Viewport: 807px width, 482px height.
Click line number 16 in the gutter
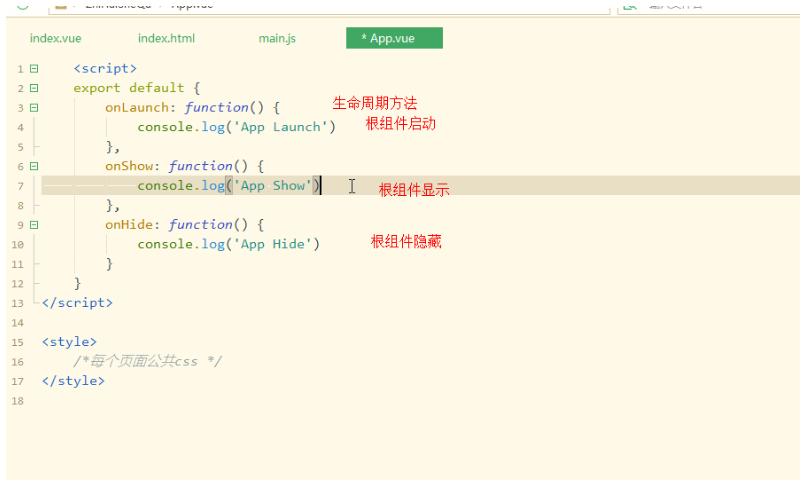(x=17, y=362)
